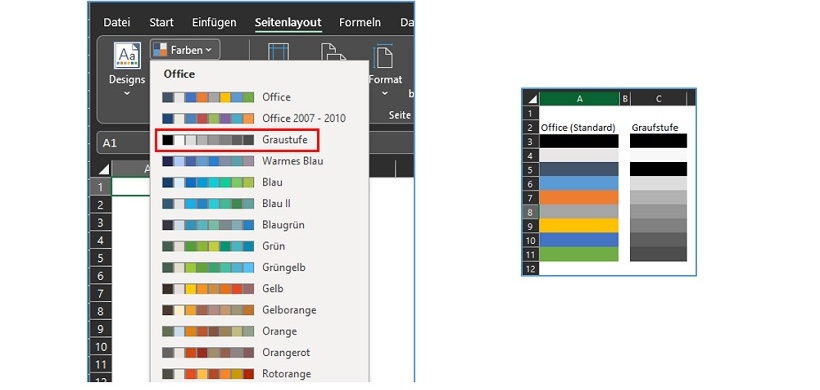Click the yellow cell in row 9
Image resolution: width=820 pixels, height=390 pixels.
(579, 226)
